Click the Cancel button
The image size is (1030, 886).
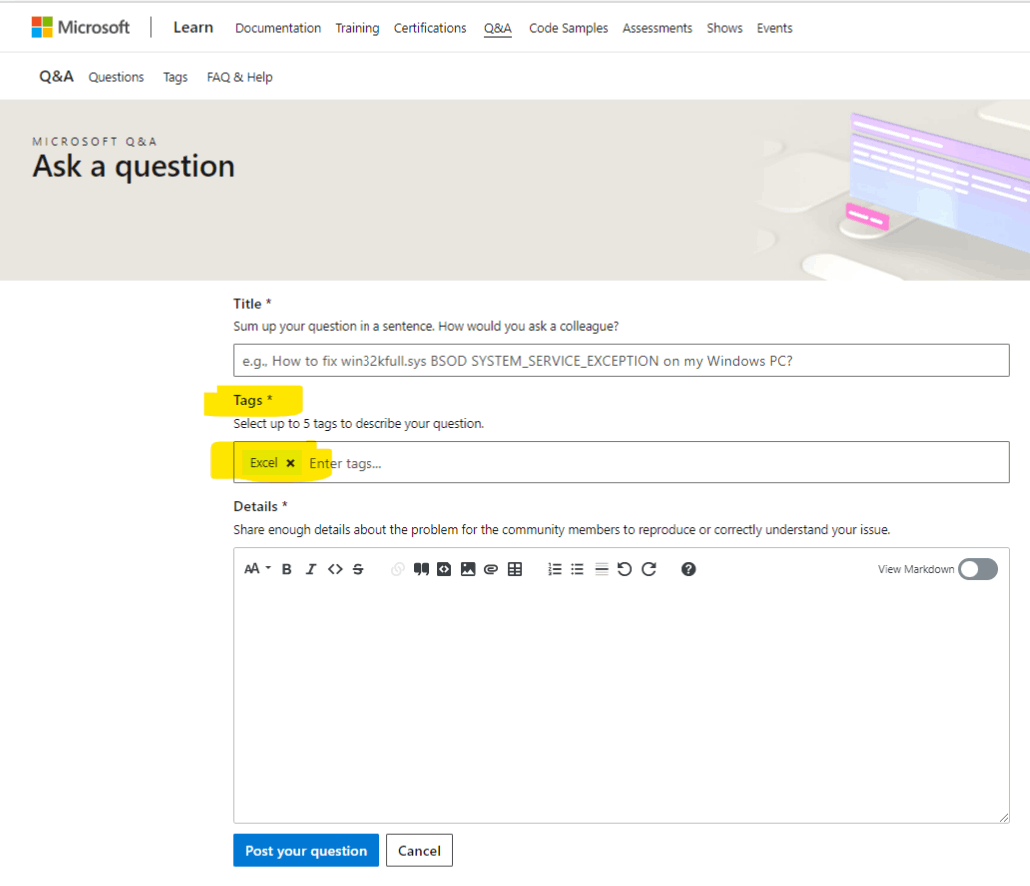[x=419, y=851]
